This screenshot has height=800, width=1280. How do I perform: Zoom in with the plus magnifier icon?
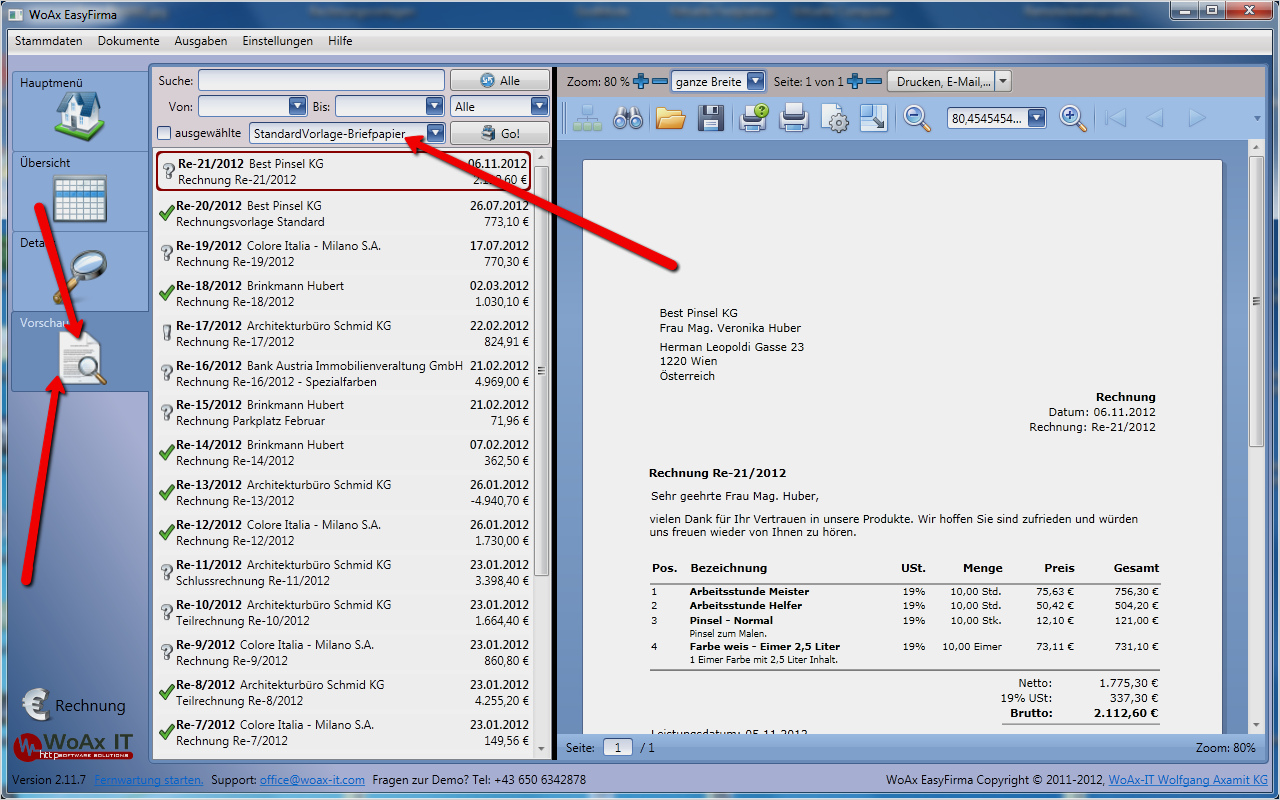(x=1070, y=118)
